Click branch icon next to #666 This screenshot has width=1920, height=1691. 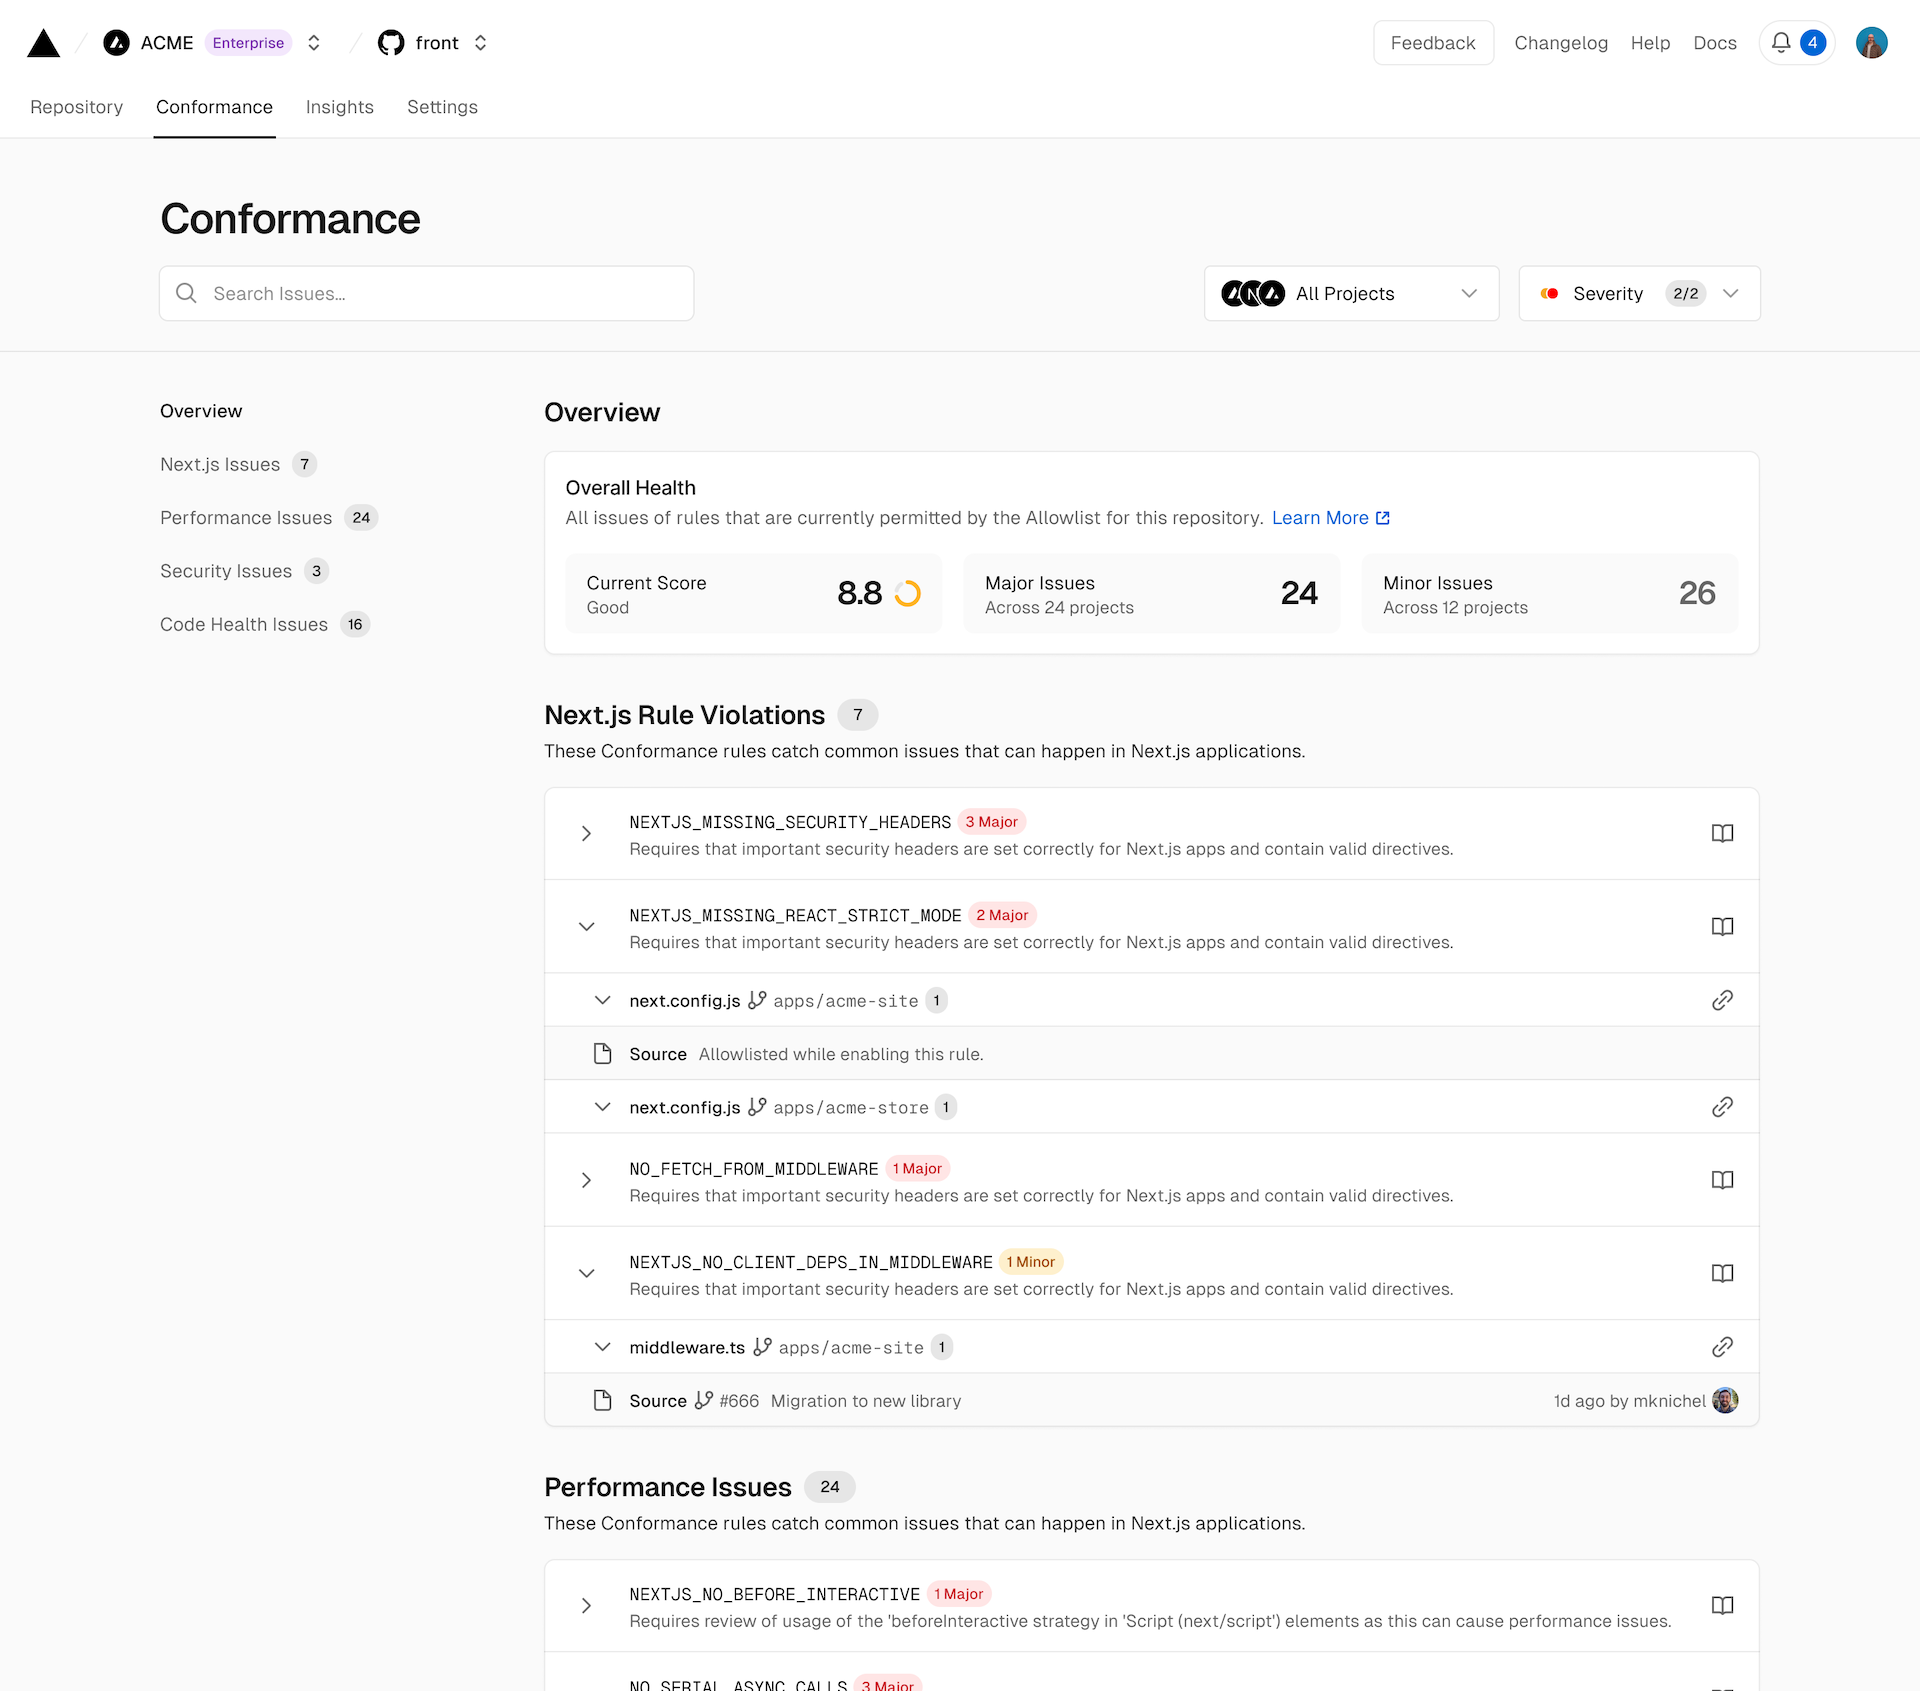704,1400
